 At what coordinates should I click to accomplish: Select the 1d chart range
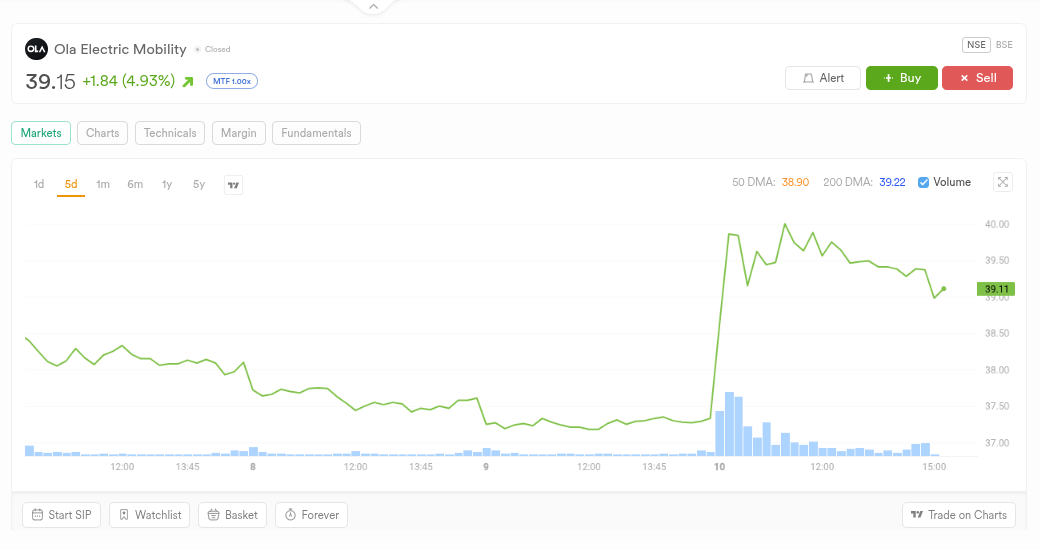click(x=39, y=184)
